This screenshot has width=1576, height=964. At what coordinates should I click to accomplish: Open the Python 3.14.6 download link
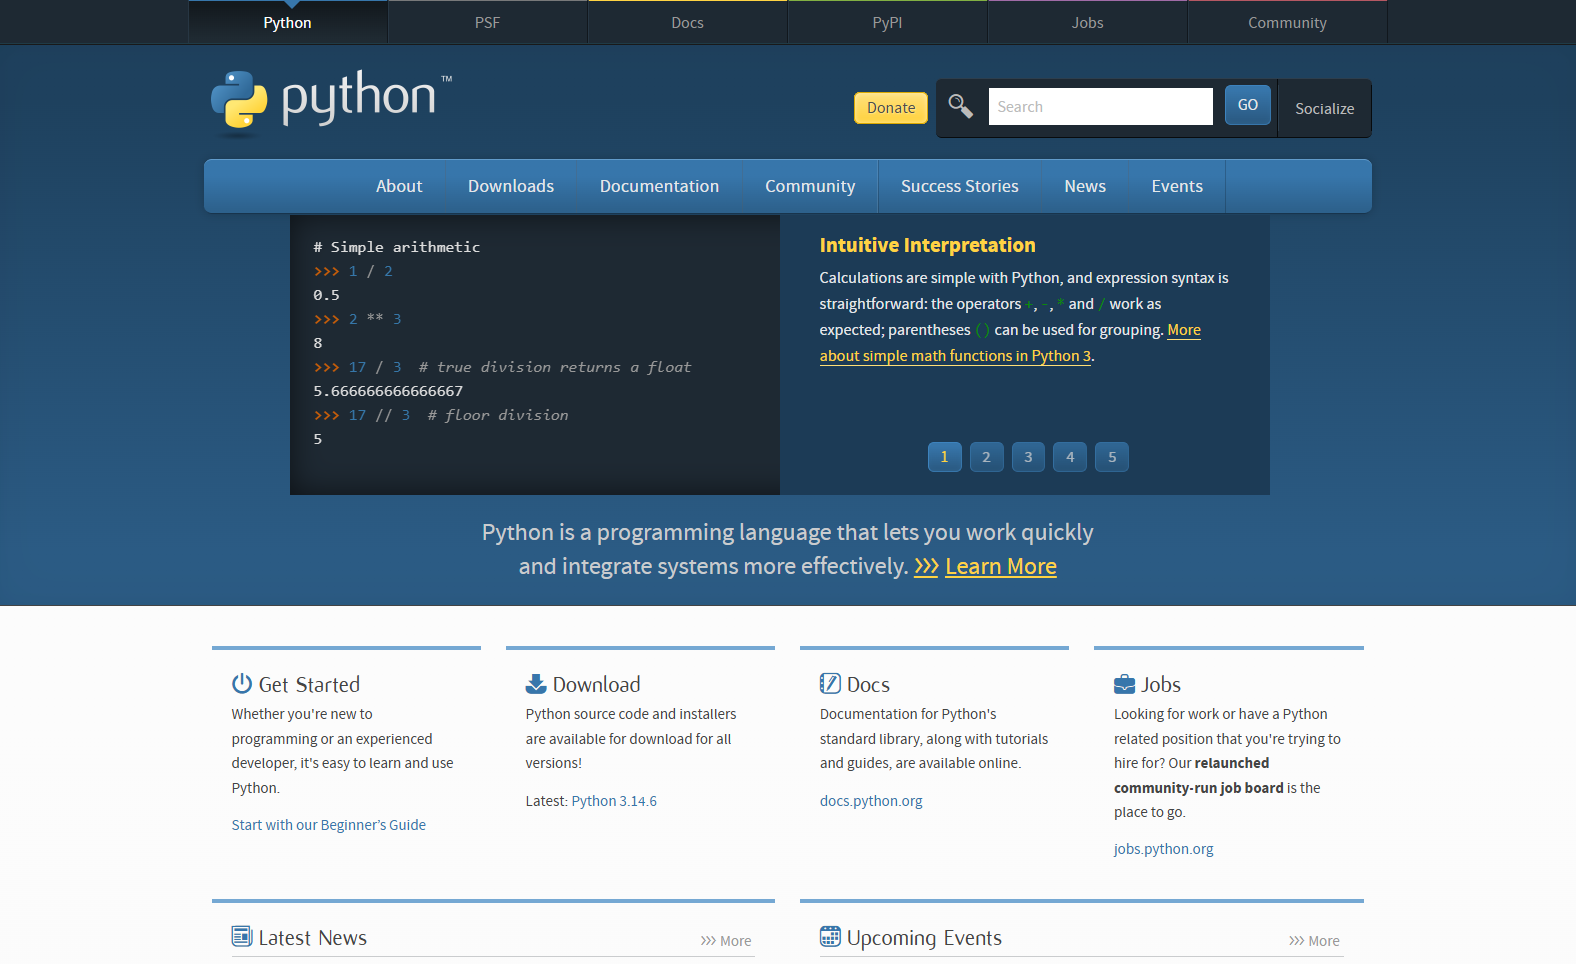click(x=614, y=801)
